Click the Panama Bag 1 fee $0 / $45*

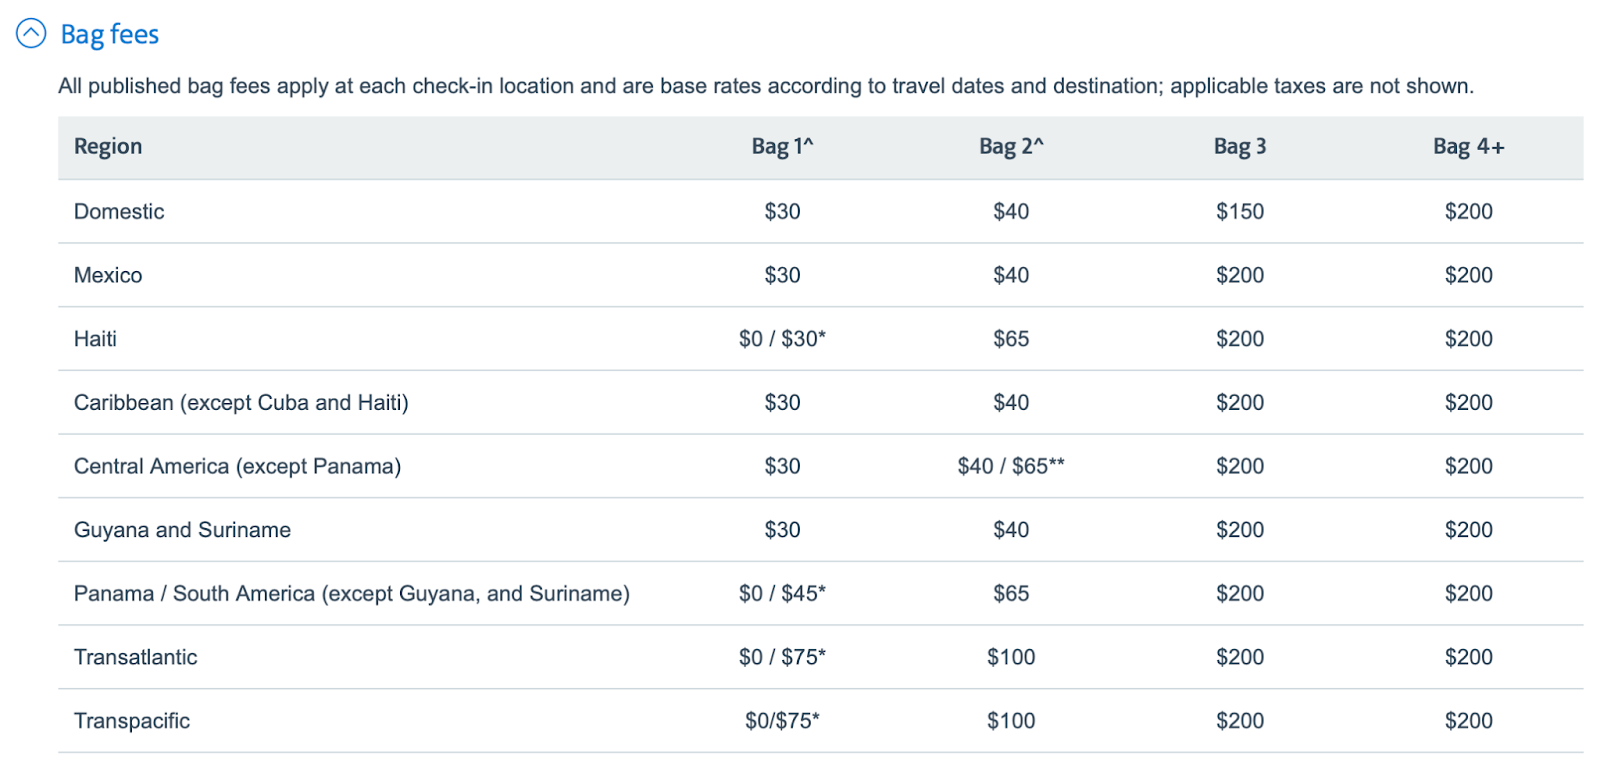click(x=782, y=594)
